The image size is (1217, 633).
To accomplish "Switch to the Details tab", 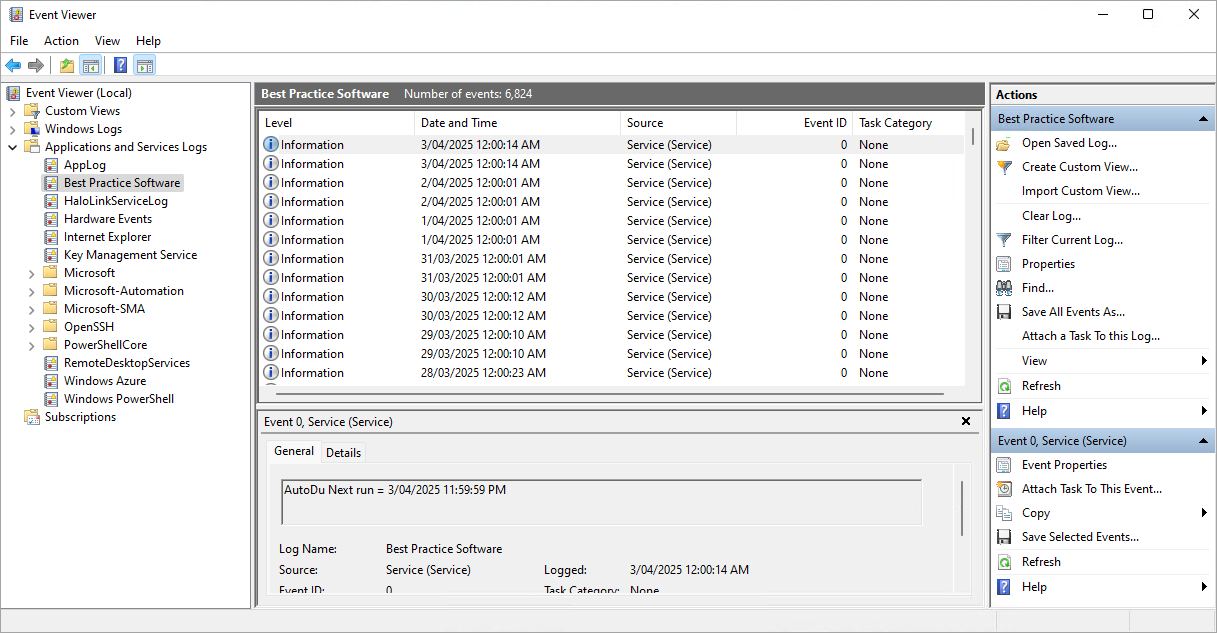I will click(x=343, y=453).
